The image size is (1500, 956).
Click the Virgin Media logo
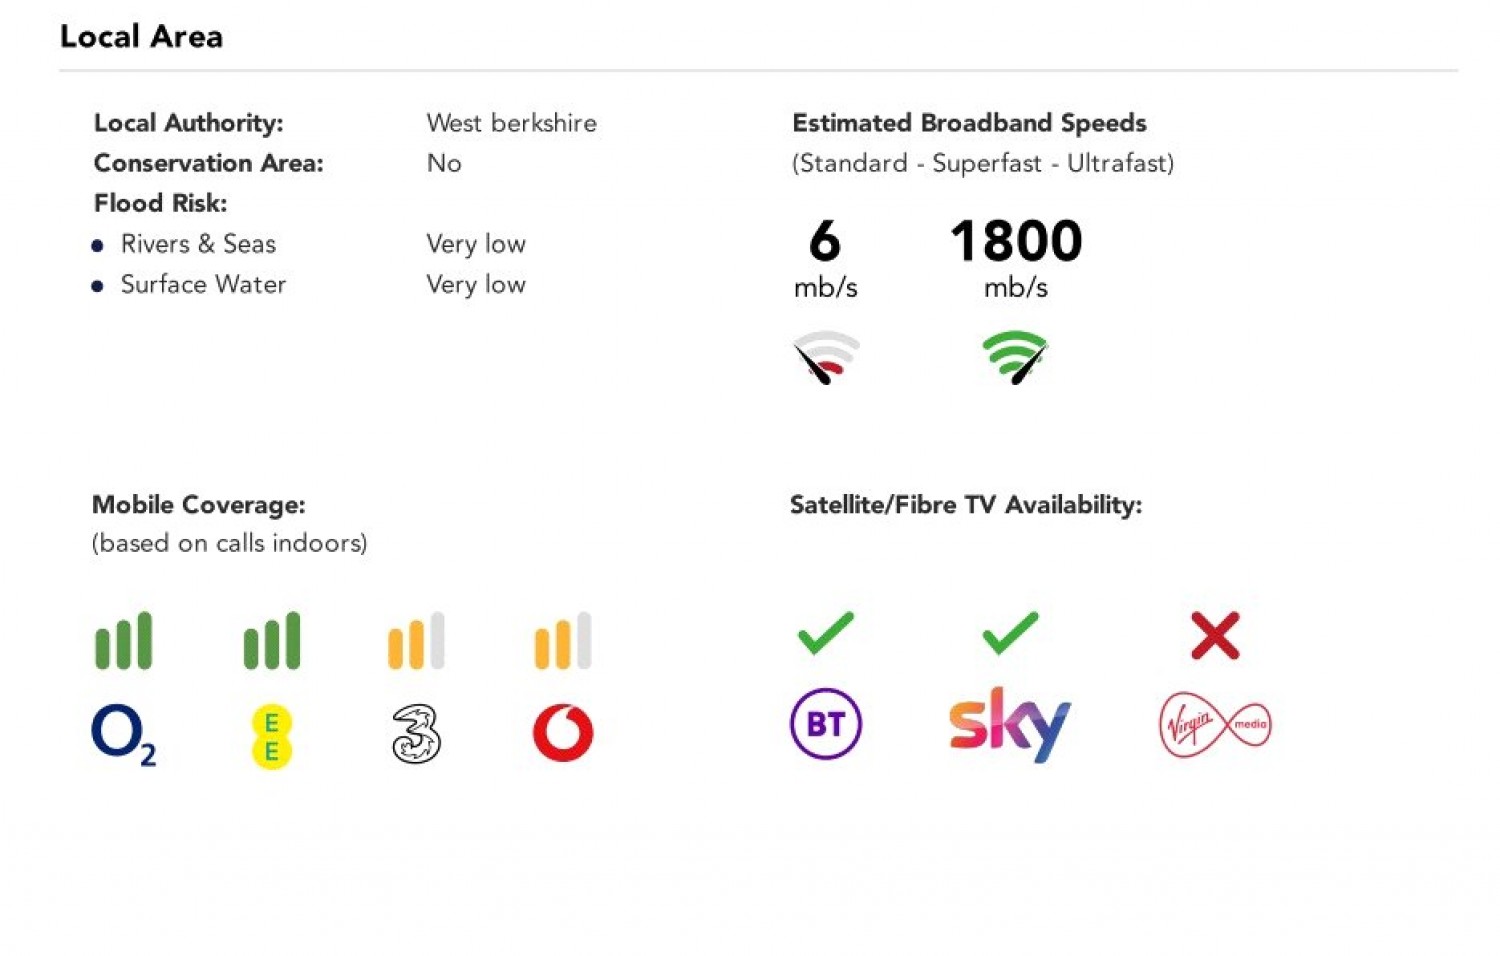1215,725
